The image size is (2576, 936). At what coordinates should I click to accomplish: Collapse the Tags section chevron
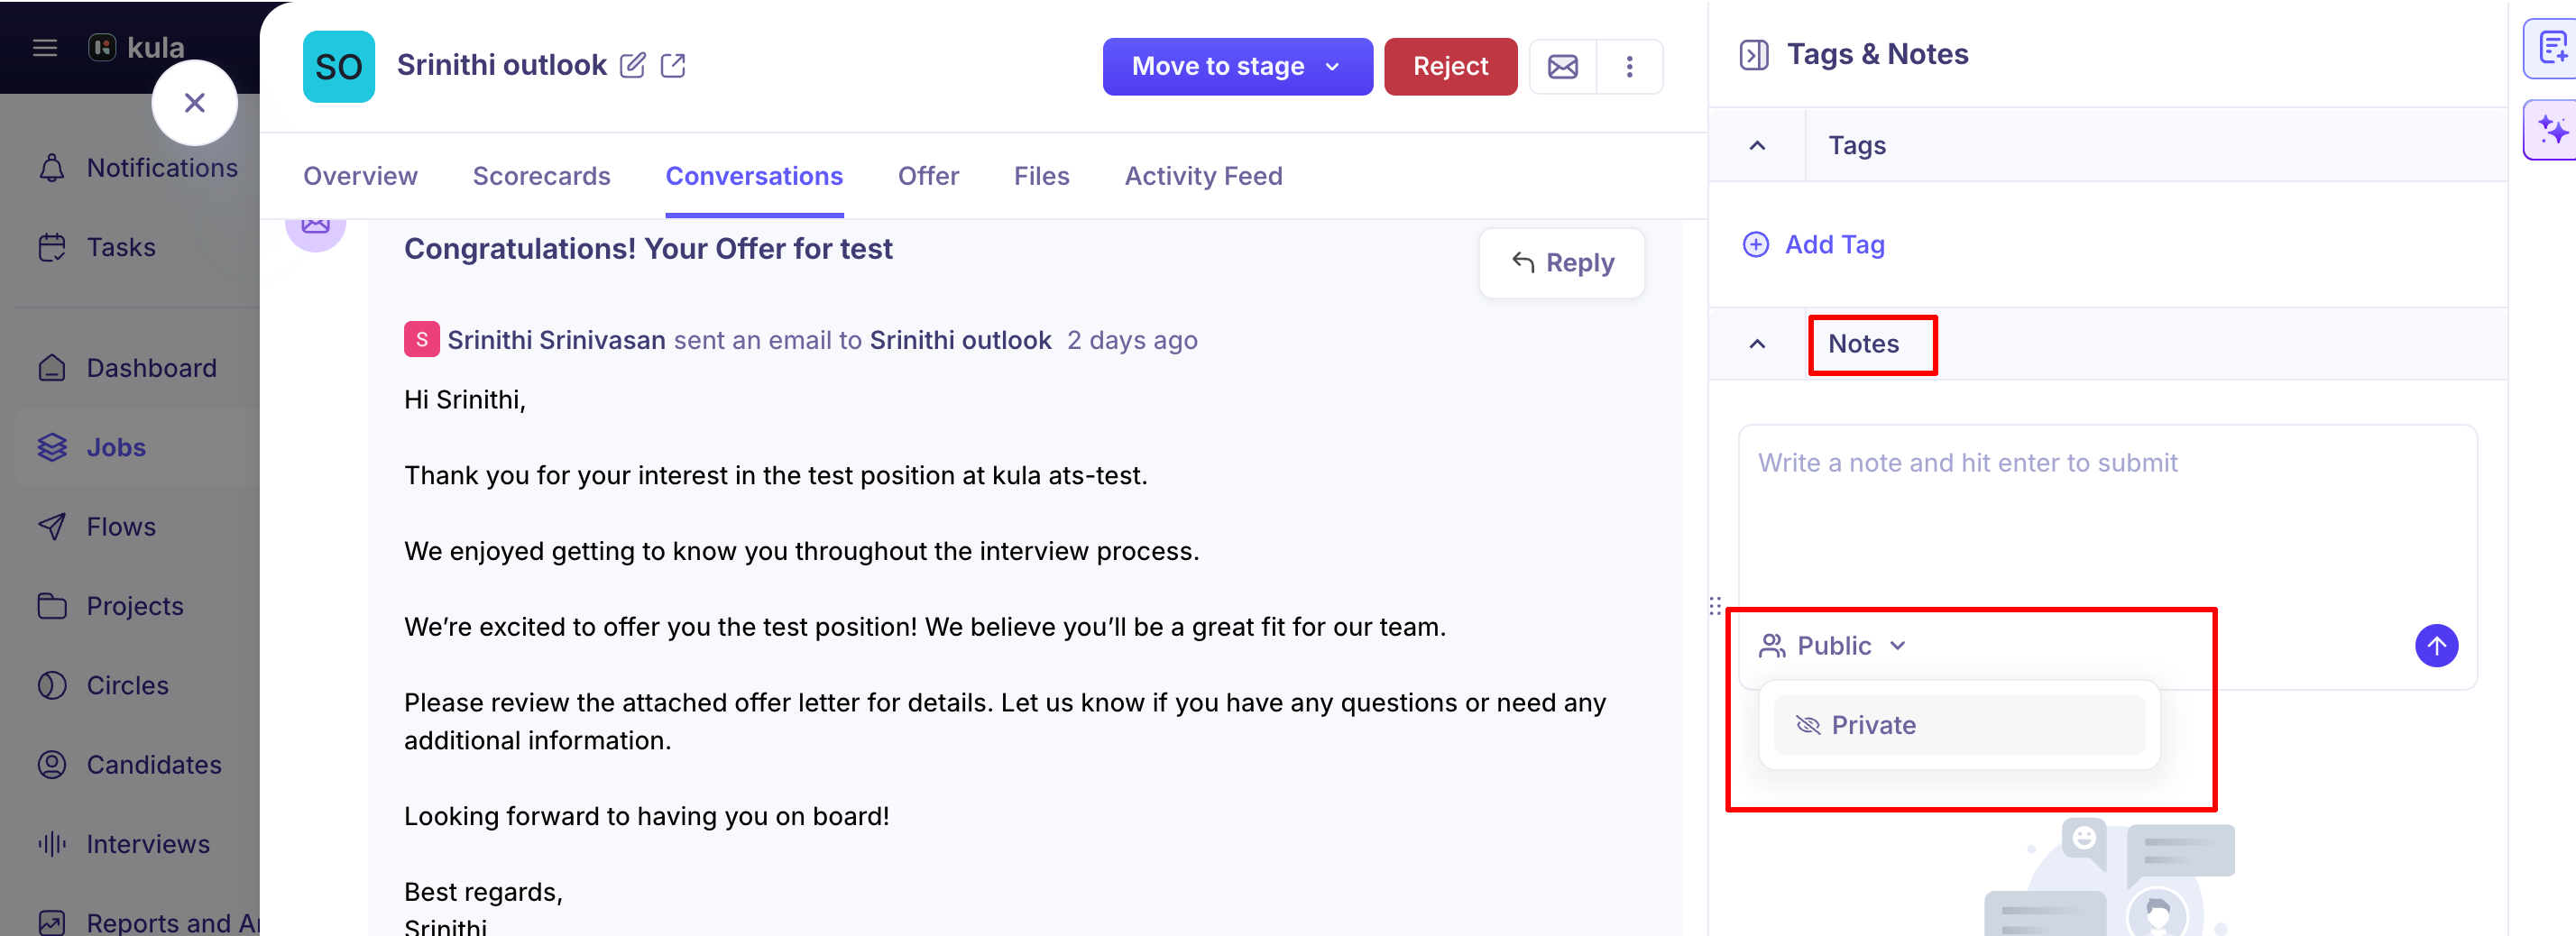click(1757, 146)
